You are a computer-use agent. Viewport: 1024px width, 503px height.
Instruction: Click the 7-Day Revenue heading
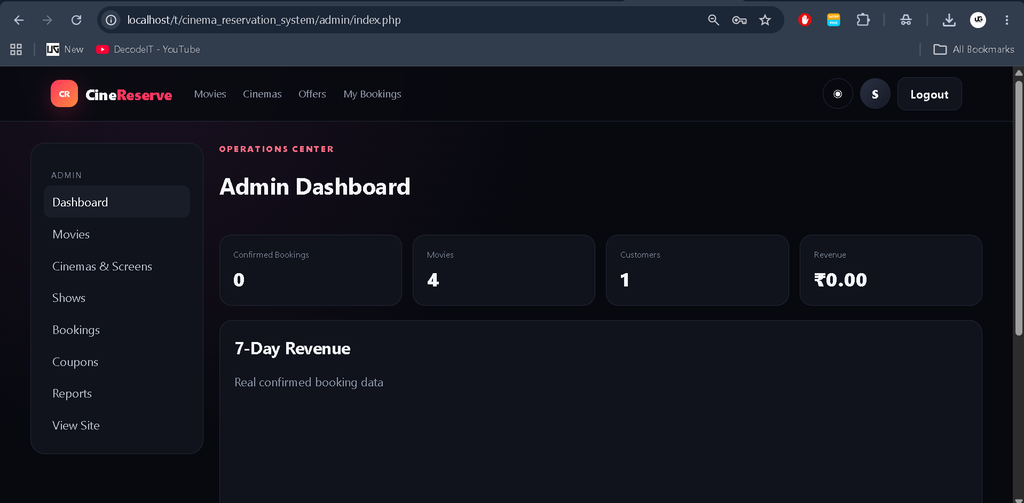coord(293,349)
